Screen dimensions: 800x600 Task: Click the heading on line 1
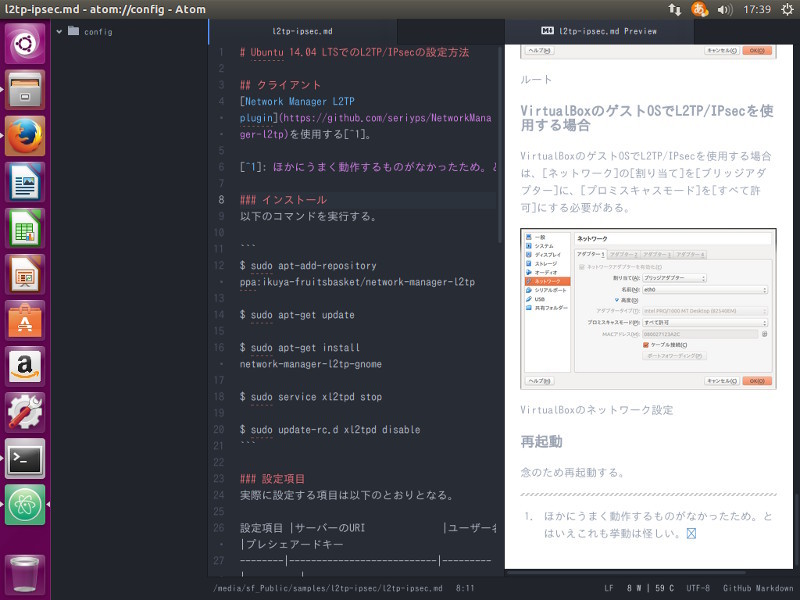coord(354,52)
